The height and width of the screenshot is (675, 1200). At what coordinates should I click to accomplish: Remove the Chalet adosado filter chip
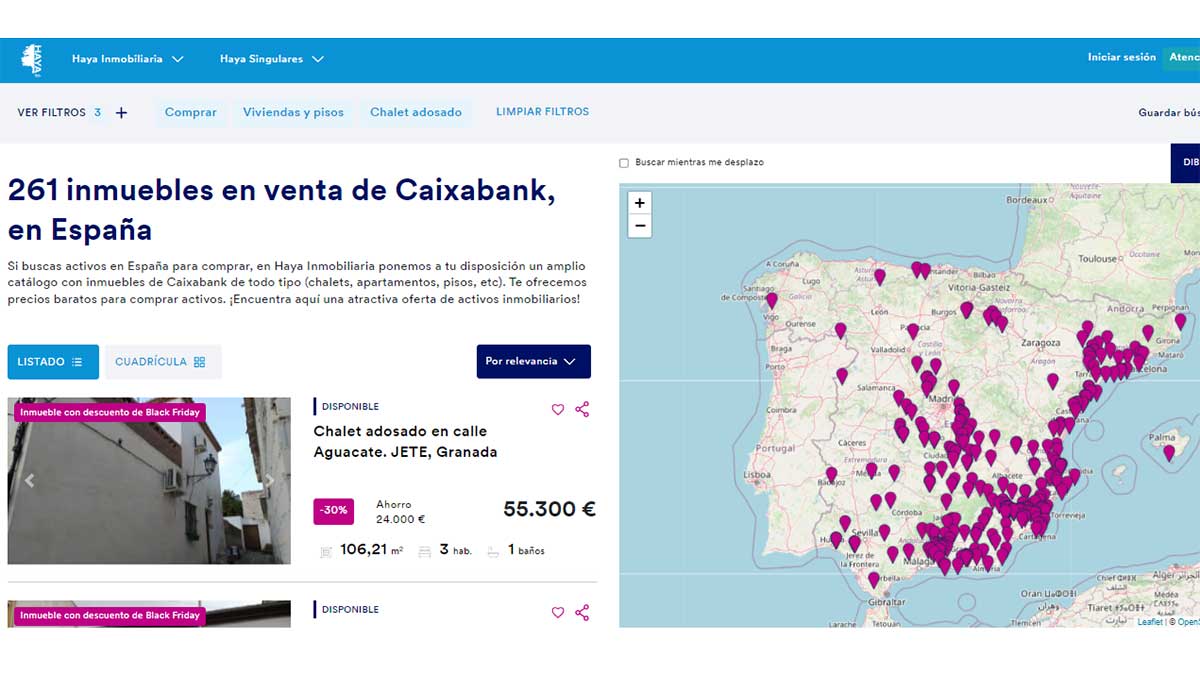[415, 113]
